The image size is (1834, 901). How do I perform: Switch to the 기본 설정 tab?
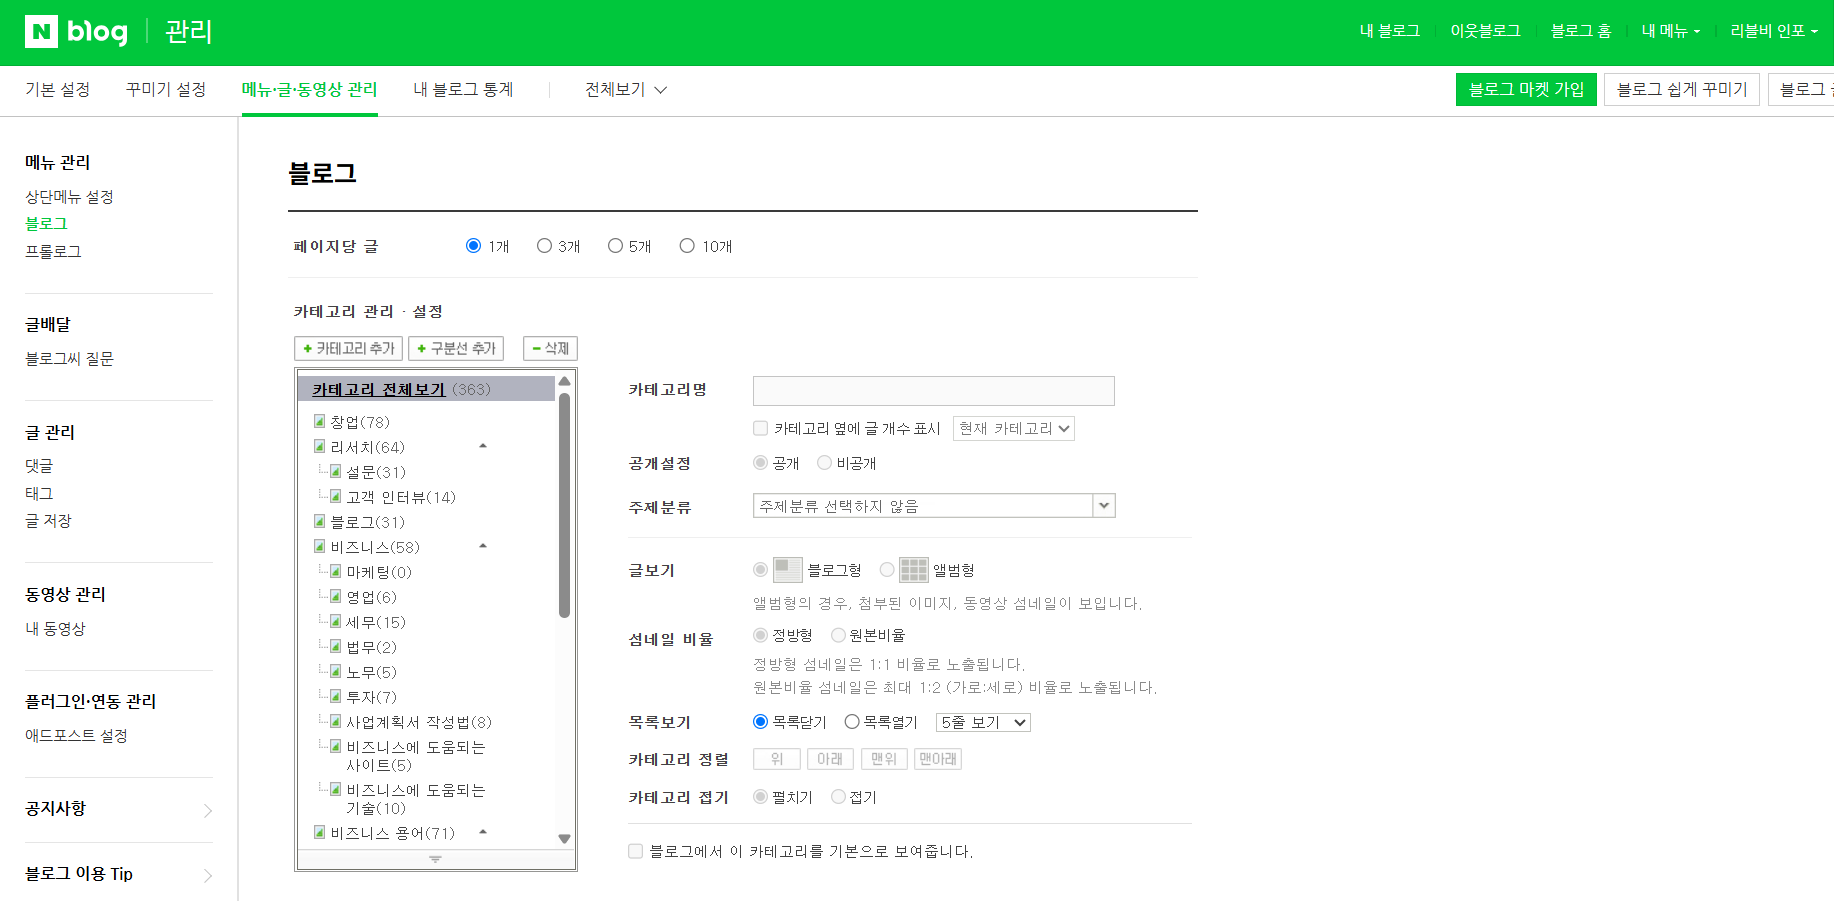[56, 89]
